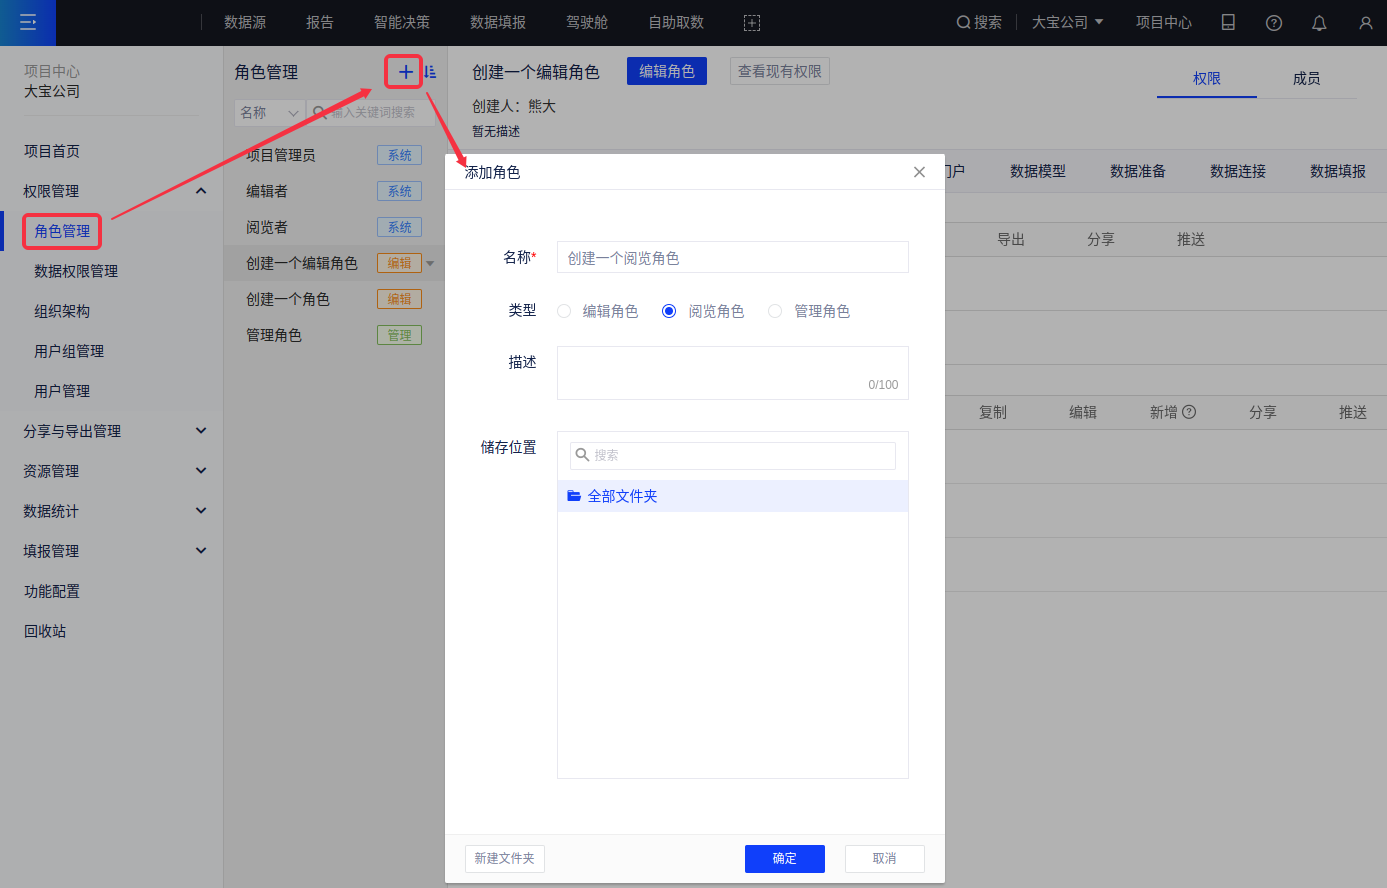Select the 阅览角色 radio option
This screenshot has height=888, width=1387.
[669, 311]
